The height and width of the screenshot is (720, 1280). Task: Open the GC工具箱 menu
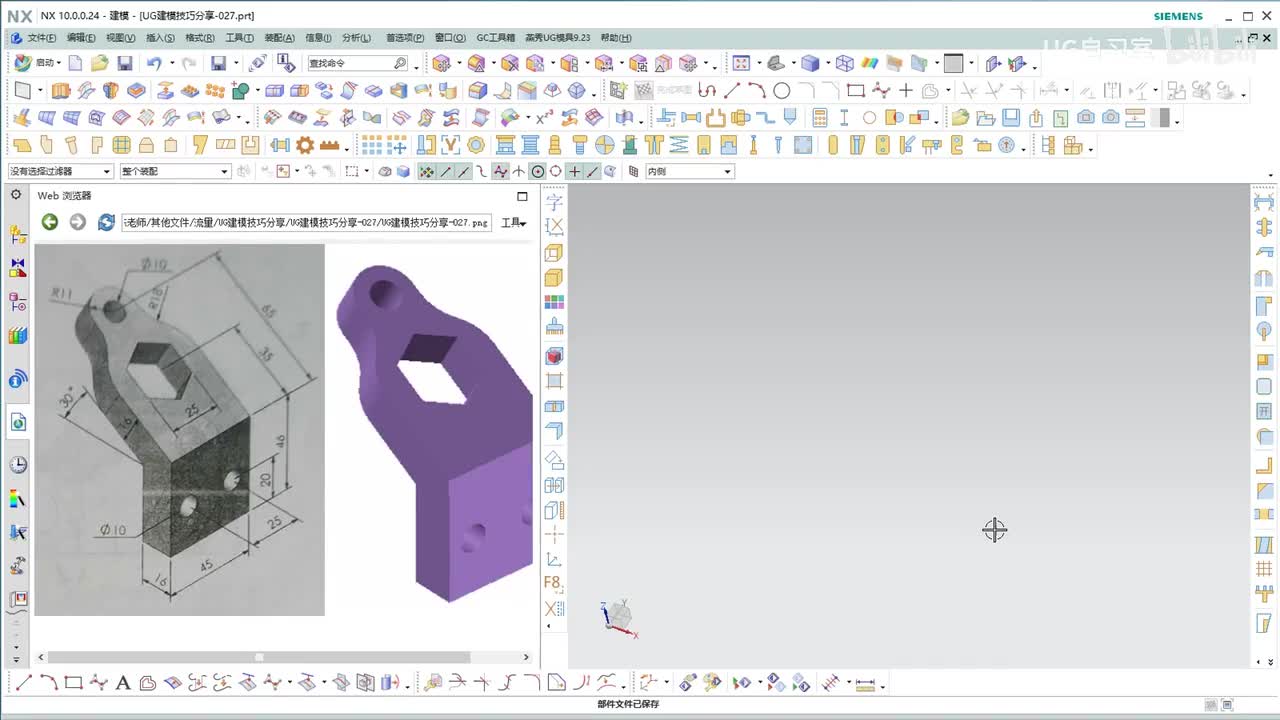coord(495,38)
